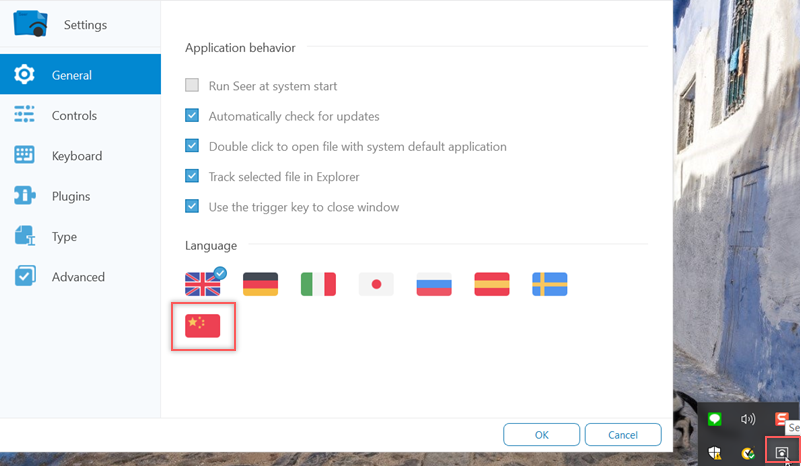Switch language to the Russian flag

click(434, 284)
